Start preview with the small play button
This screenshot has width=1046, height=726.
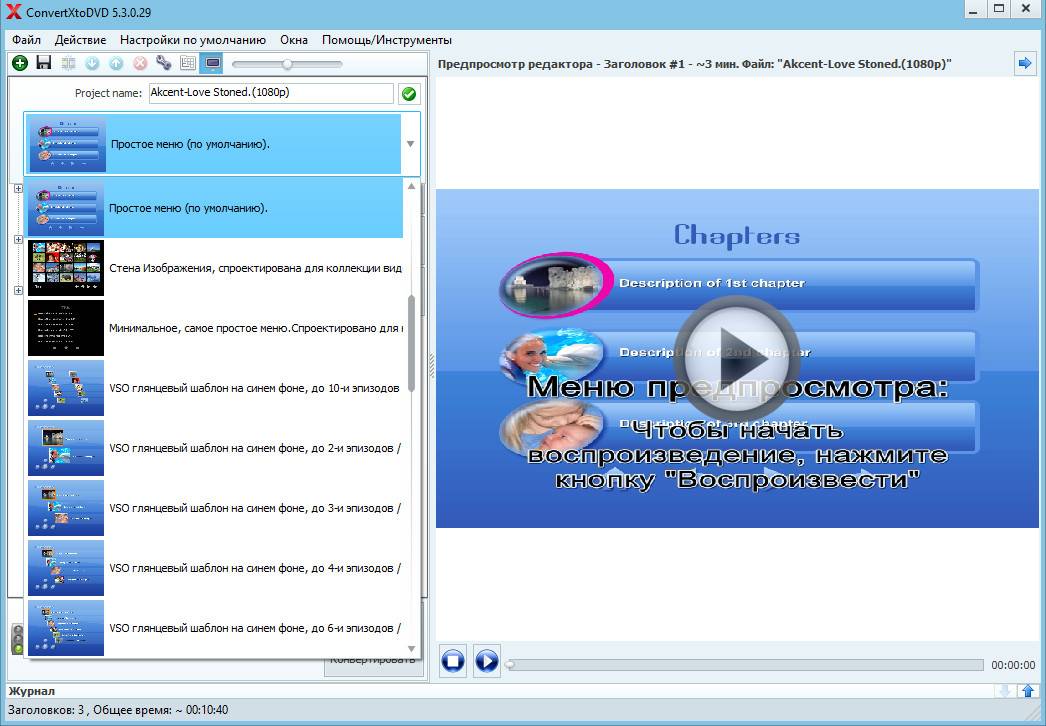487,661
